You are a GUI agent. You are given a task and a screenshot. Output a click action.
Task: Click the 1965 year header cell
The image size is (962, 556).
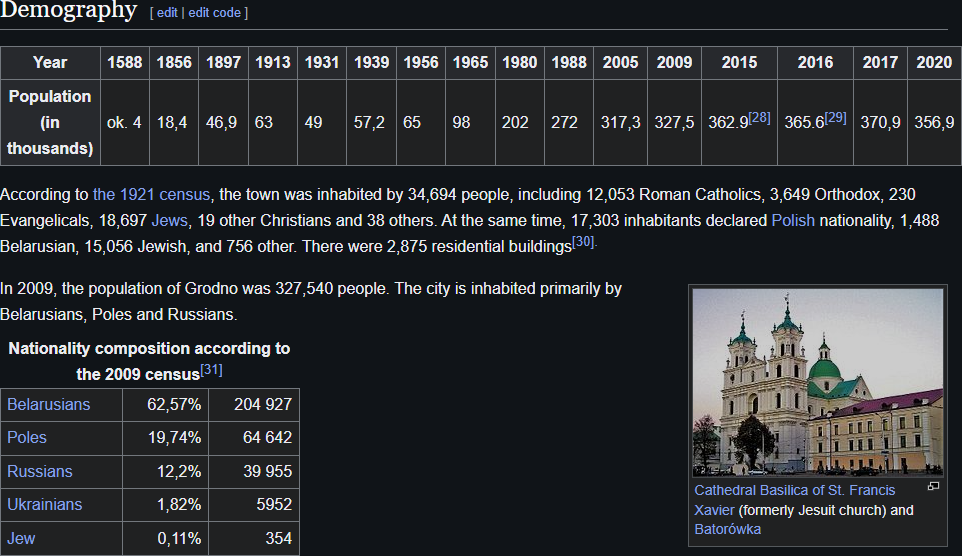pyautogui.click(x=470, y=63)
